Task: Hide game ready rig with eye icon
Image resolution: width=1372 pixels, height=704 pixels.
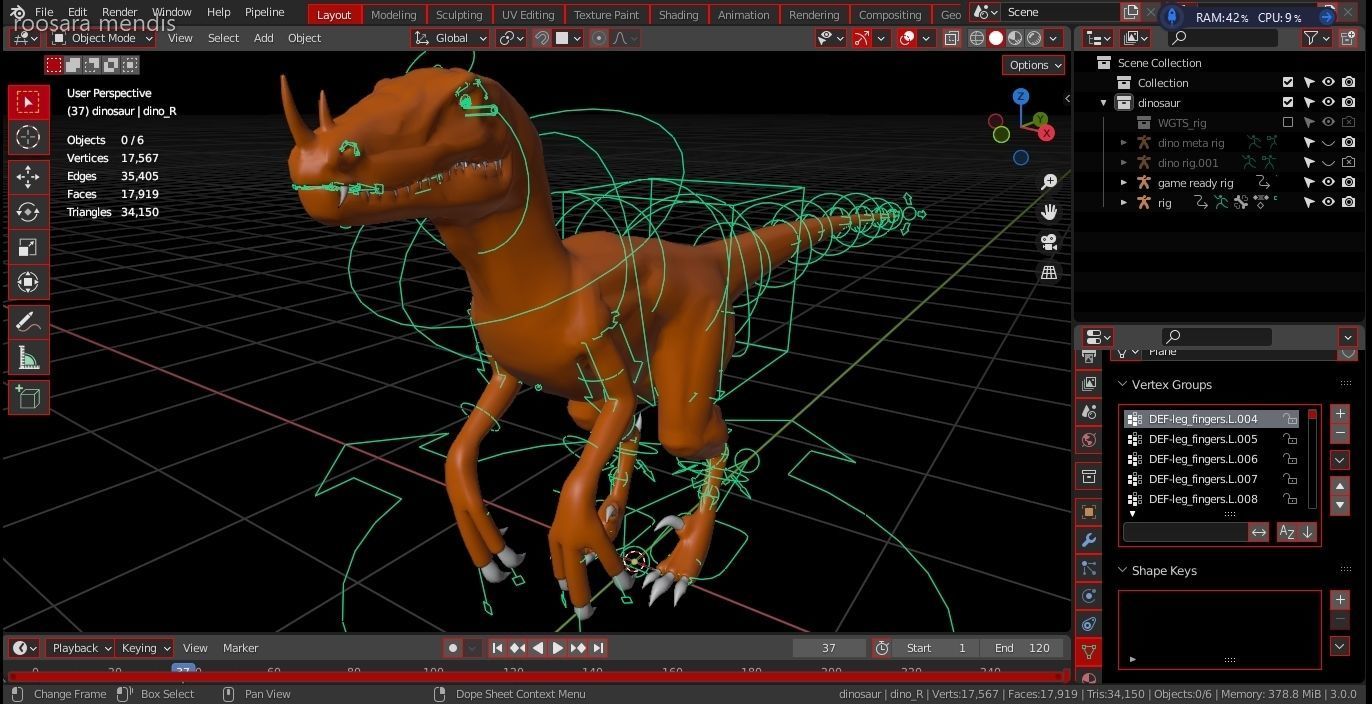Action: pos(1328,182)
